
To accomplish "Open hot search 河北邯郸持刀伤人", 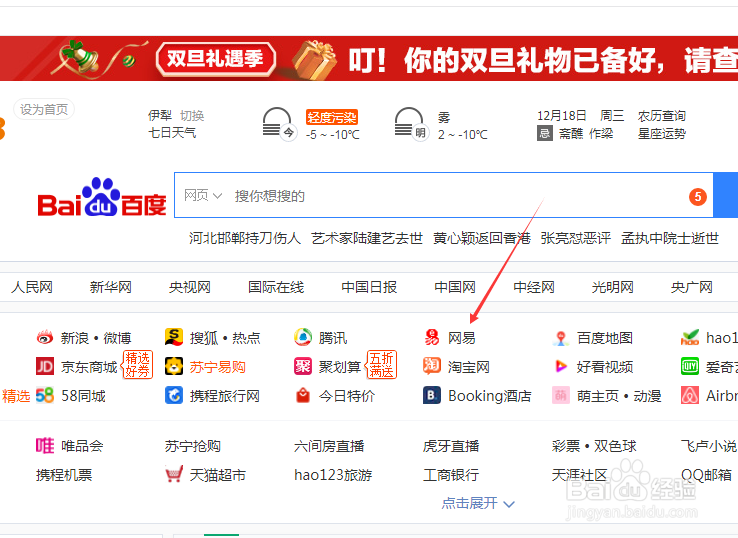I will pyautogui.click(x=245, y=238).
